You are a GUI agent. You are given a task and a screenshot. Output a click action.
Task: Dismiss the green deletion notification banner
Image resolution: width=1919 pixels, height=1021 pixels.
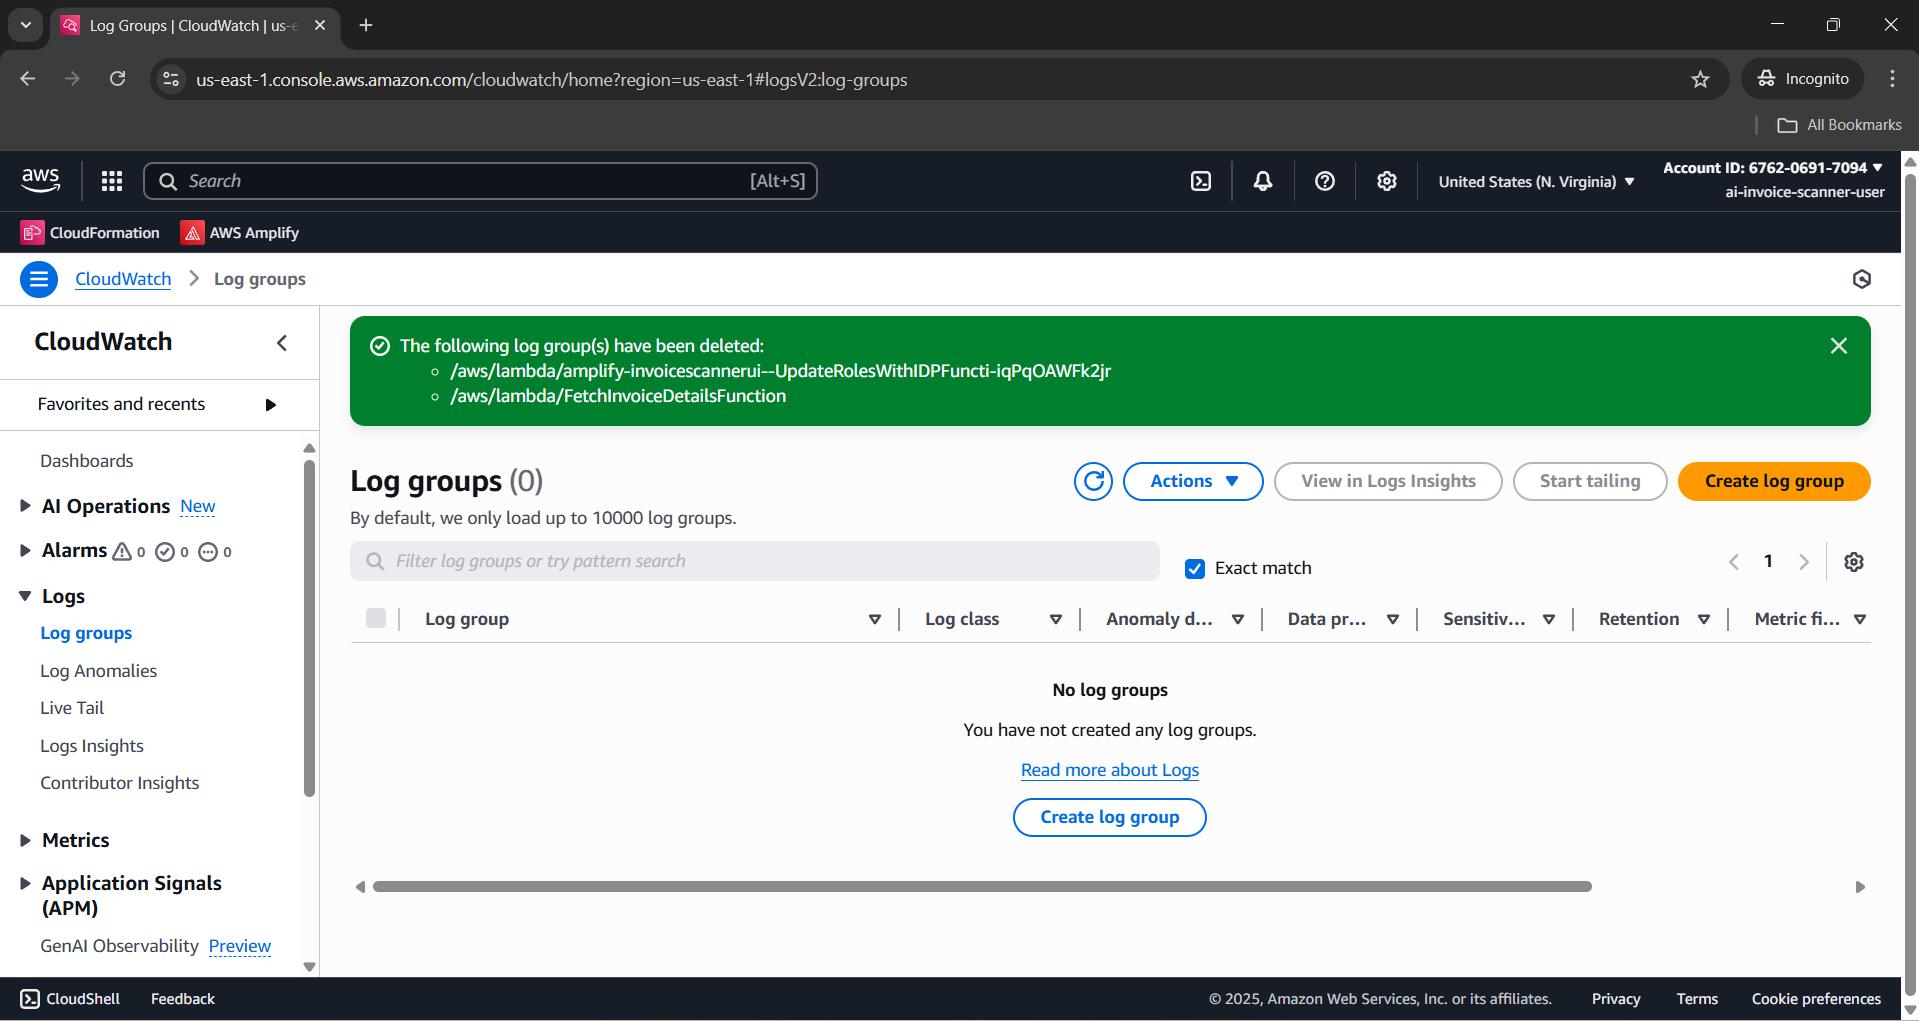tap(1838, 345)
